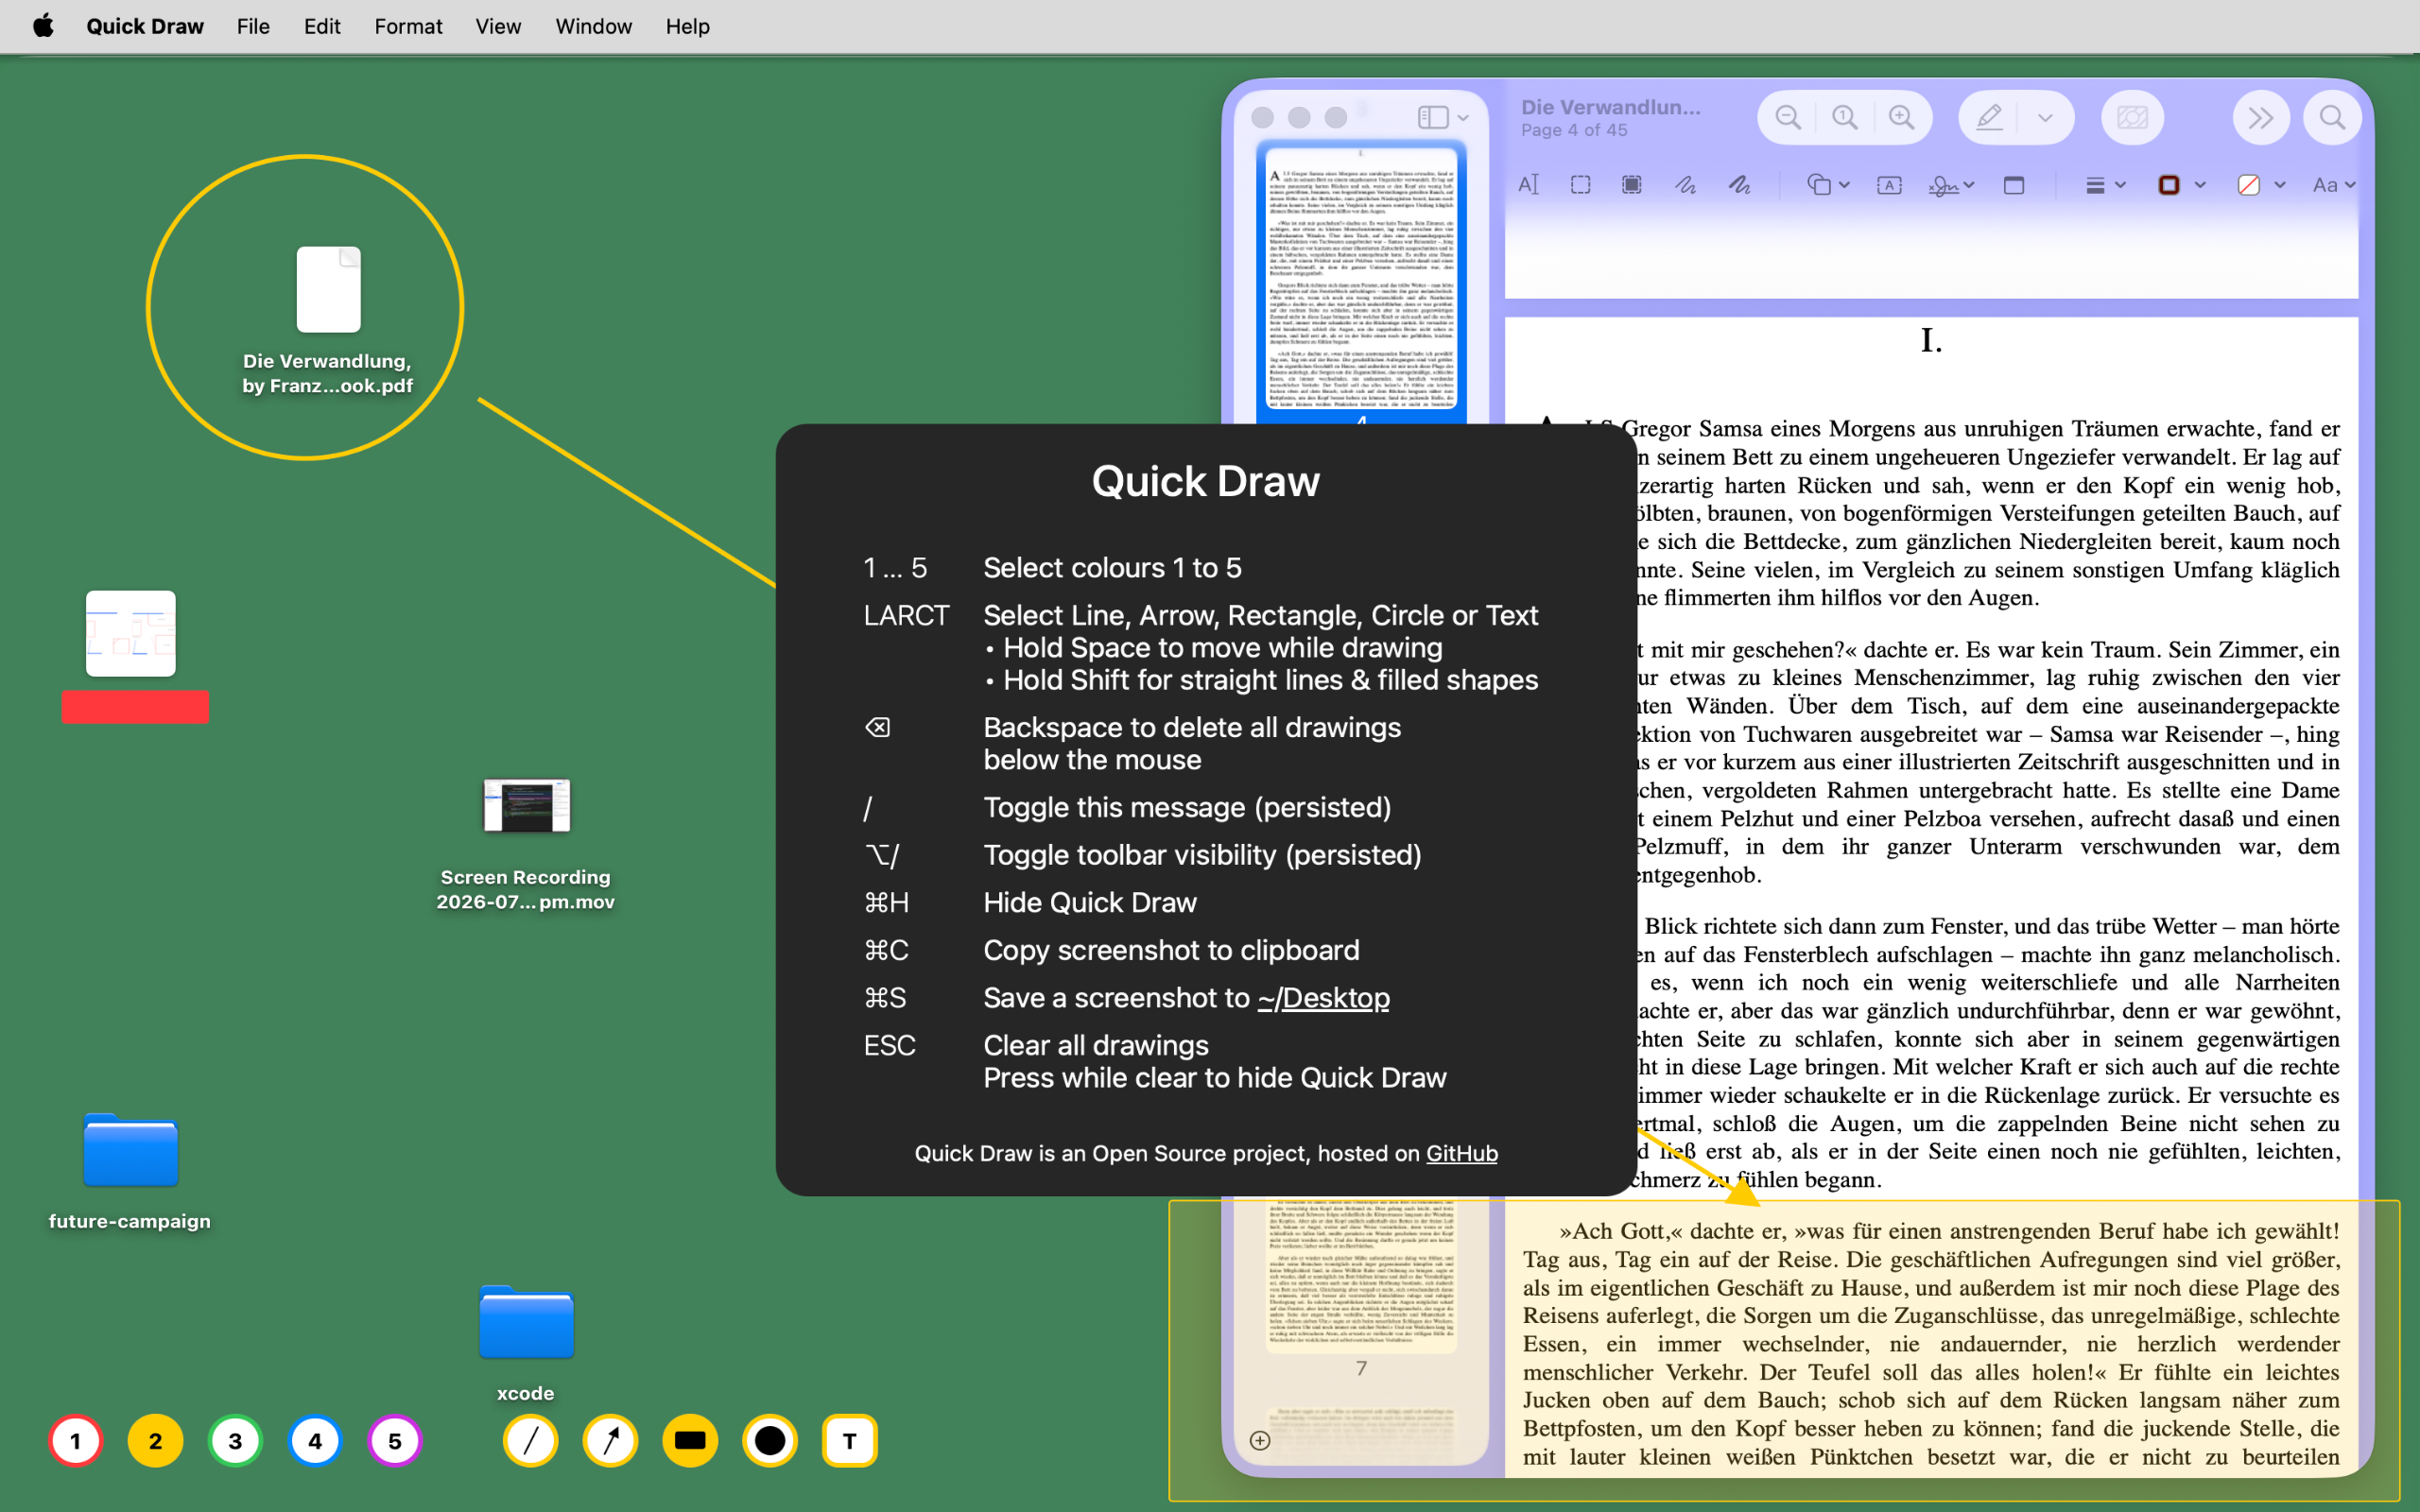Reset Preview zoom to actual size

(1844, 118)
